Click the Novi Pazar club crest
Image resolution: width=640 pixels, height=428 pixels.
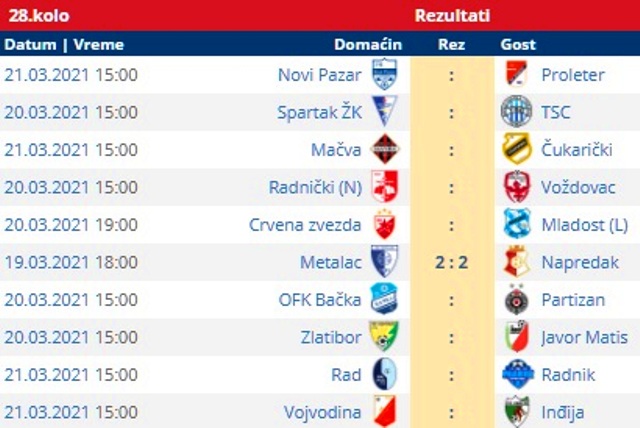point(384,74)
